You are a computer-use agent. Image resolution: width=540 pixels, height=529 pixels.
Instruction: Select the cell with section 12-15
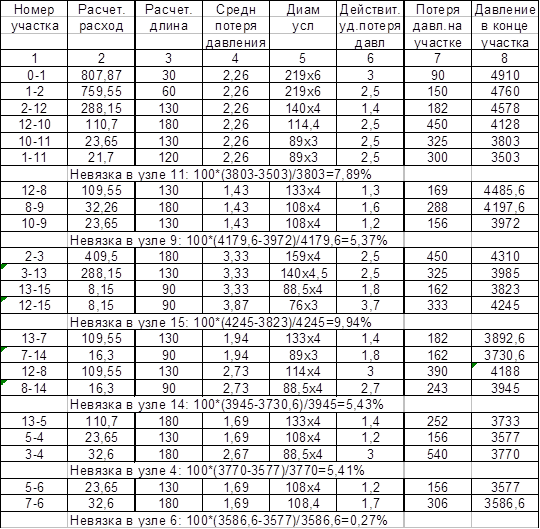pyautogui.click(x=34, y=305)
